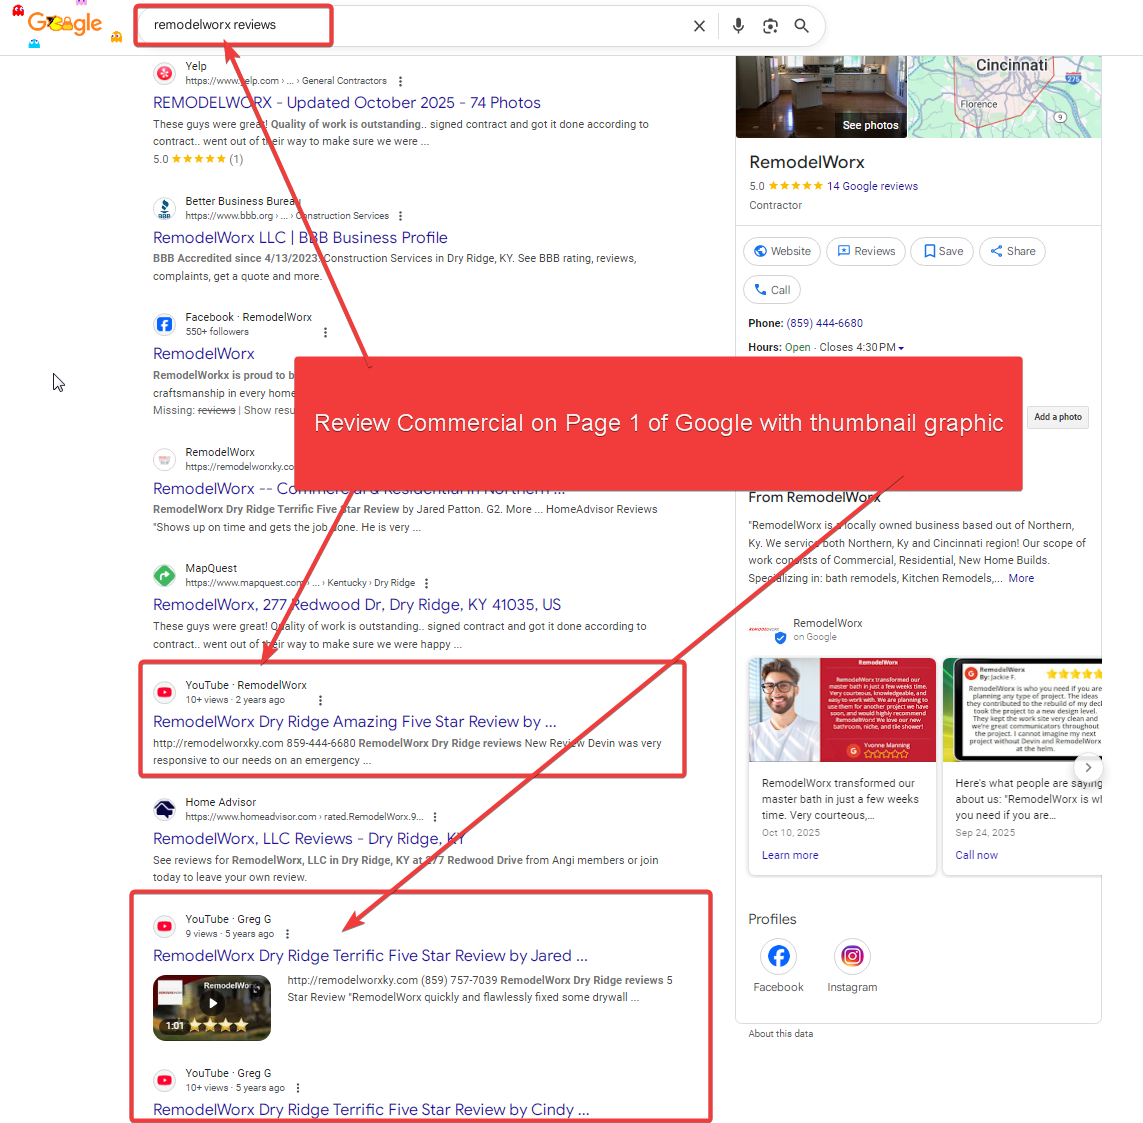This screenshot has width=1143, height=1123.
Task: Open options menu beside Cindy review video result
Action: pos(297,1088)
